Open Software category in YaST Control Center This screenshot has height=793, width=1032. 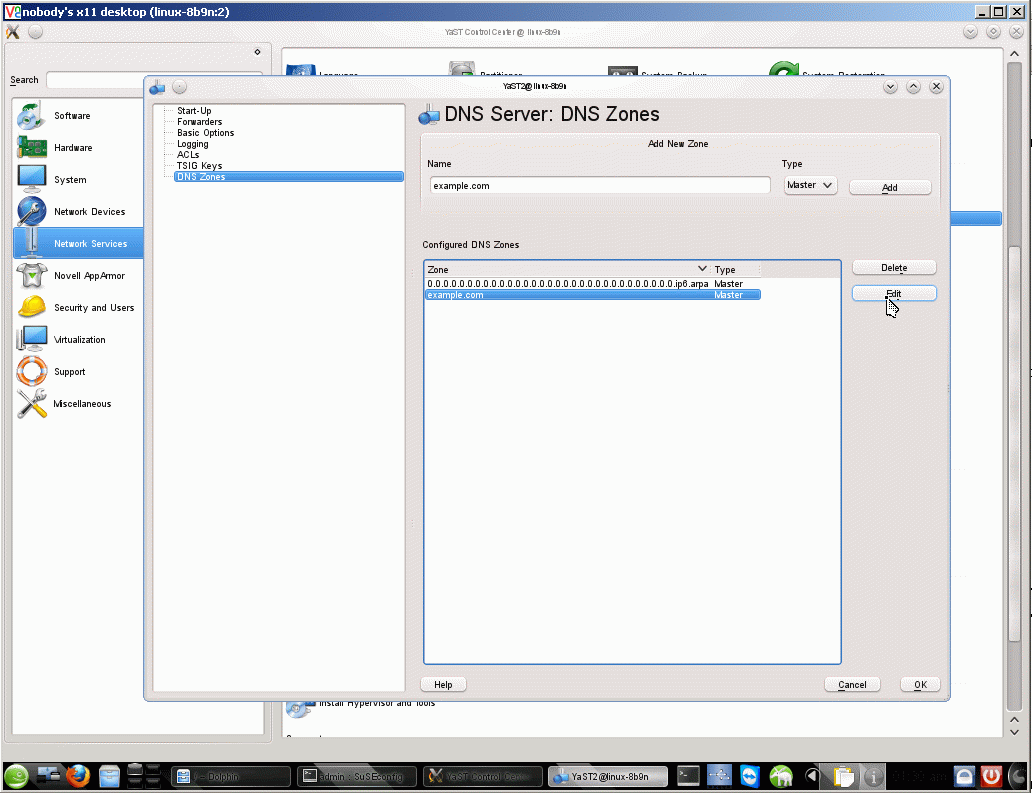coord(72,116)
